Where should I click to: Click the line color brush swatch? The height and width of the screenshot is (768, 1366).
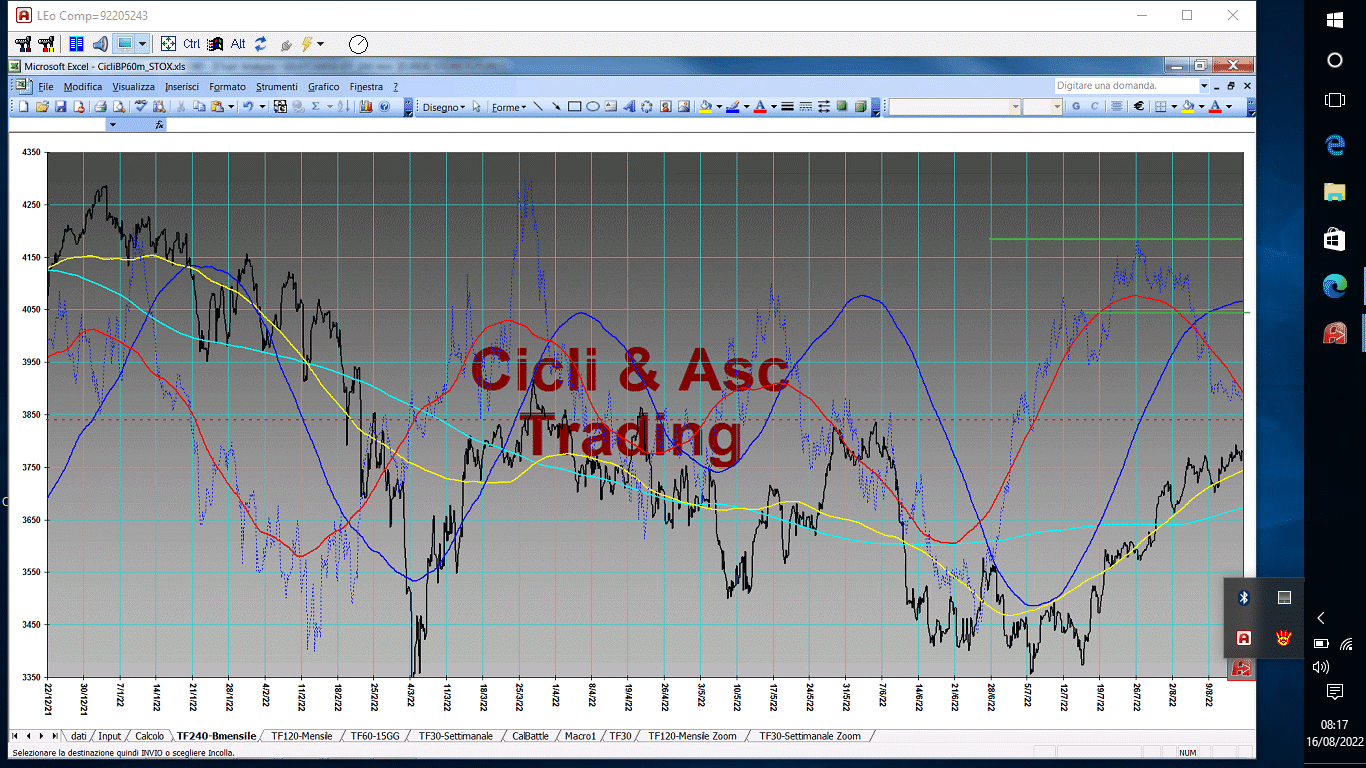tap(733, 106)
